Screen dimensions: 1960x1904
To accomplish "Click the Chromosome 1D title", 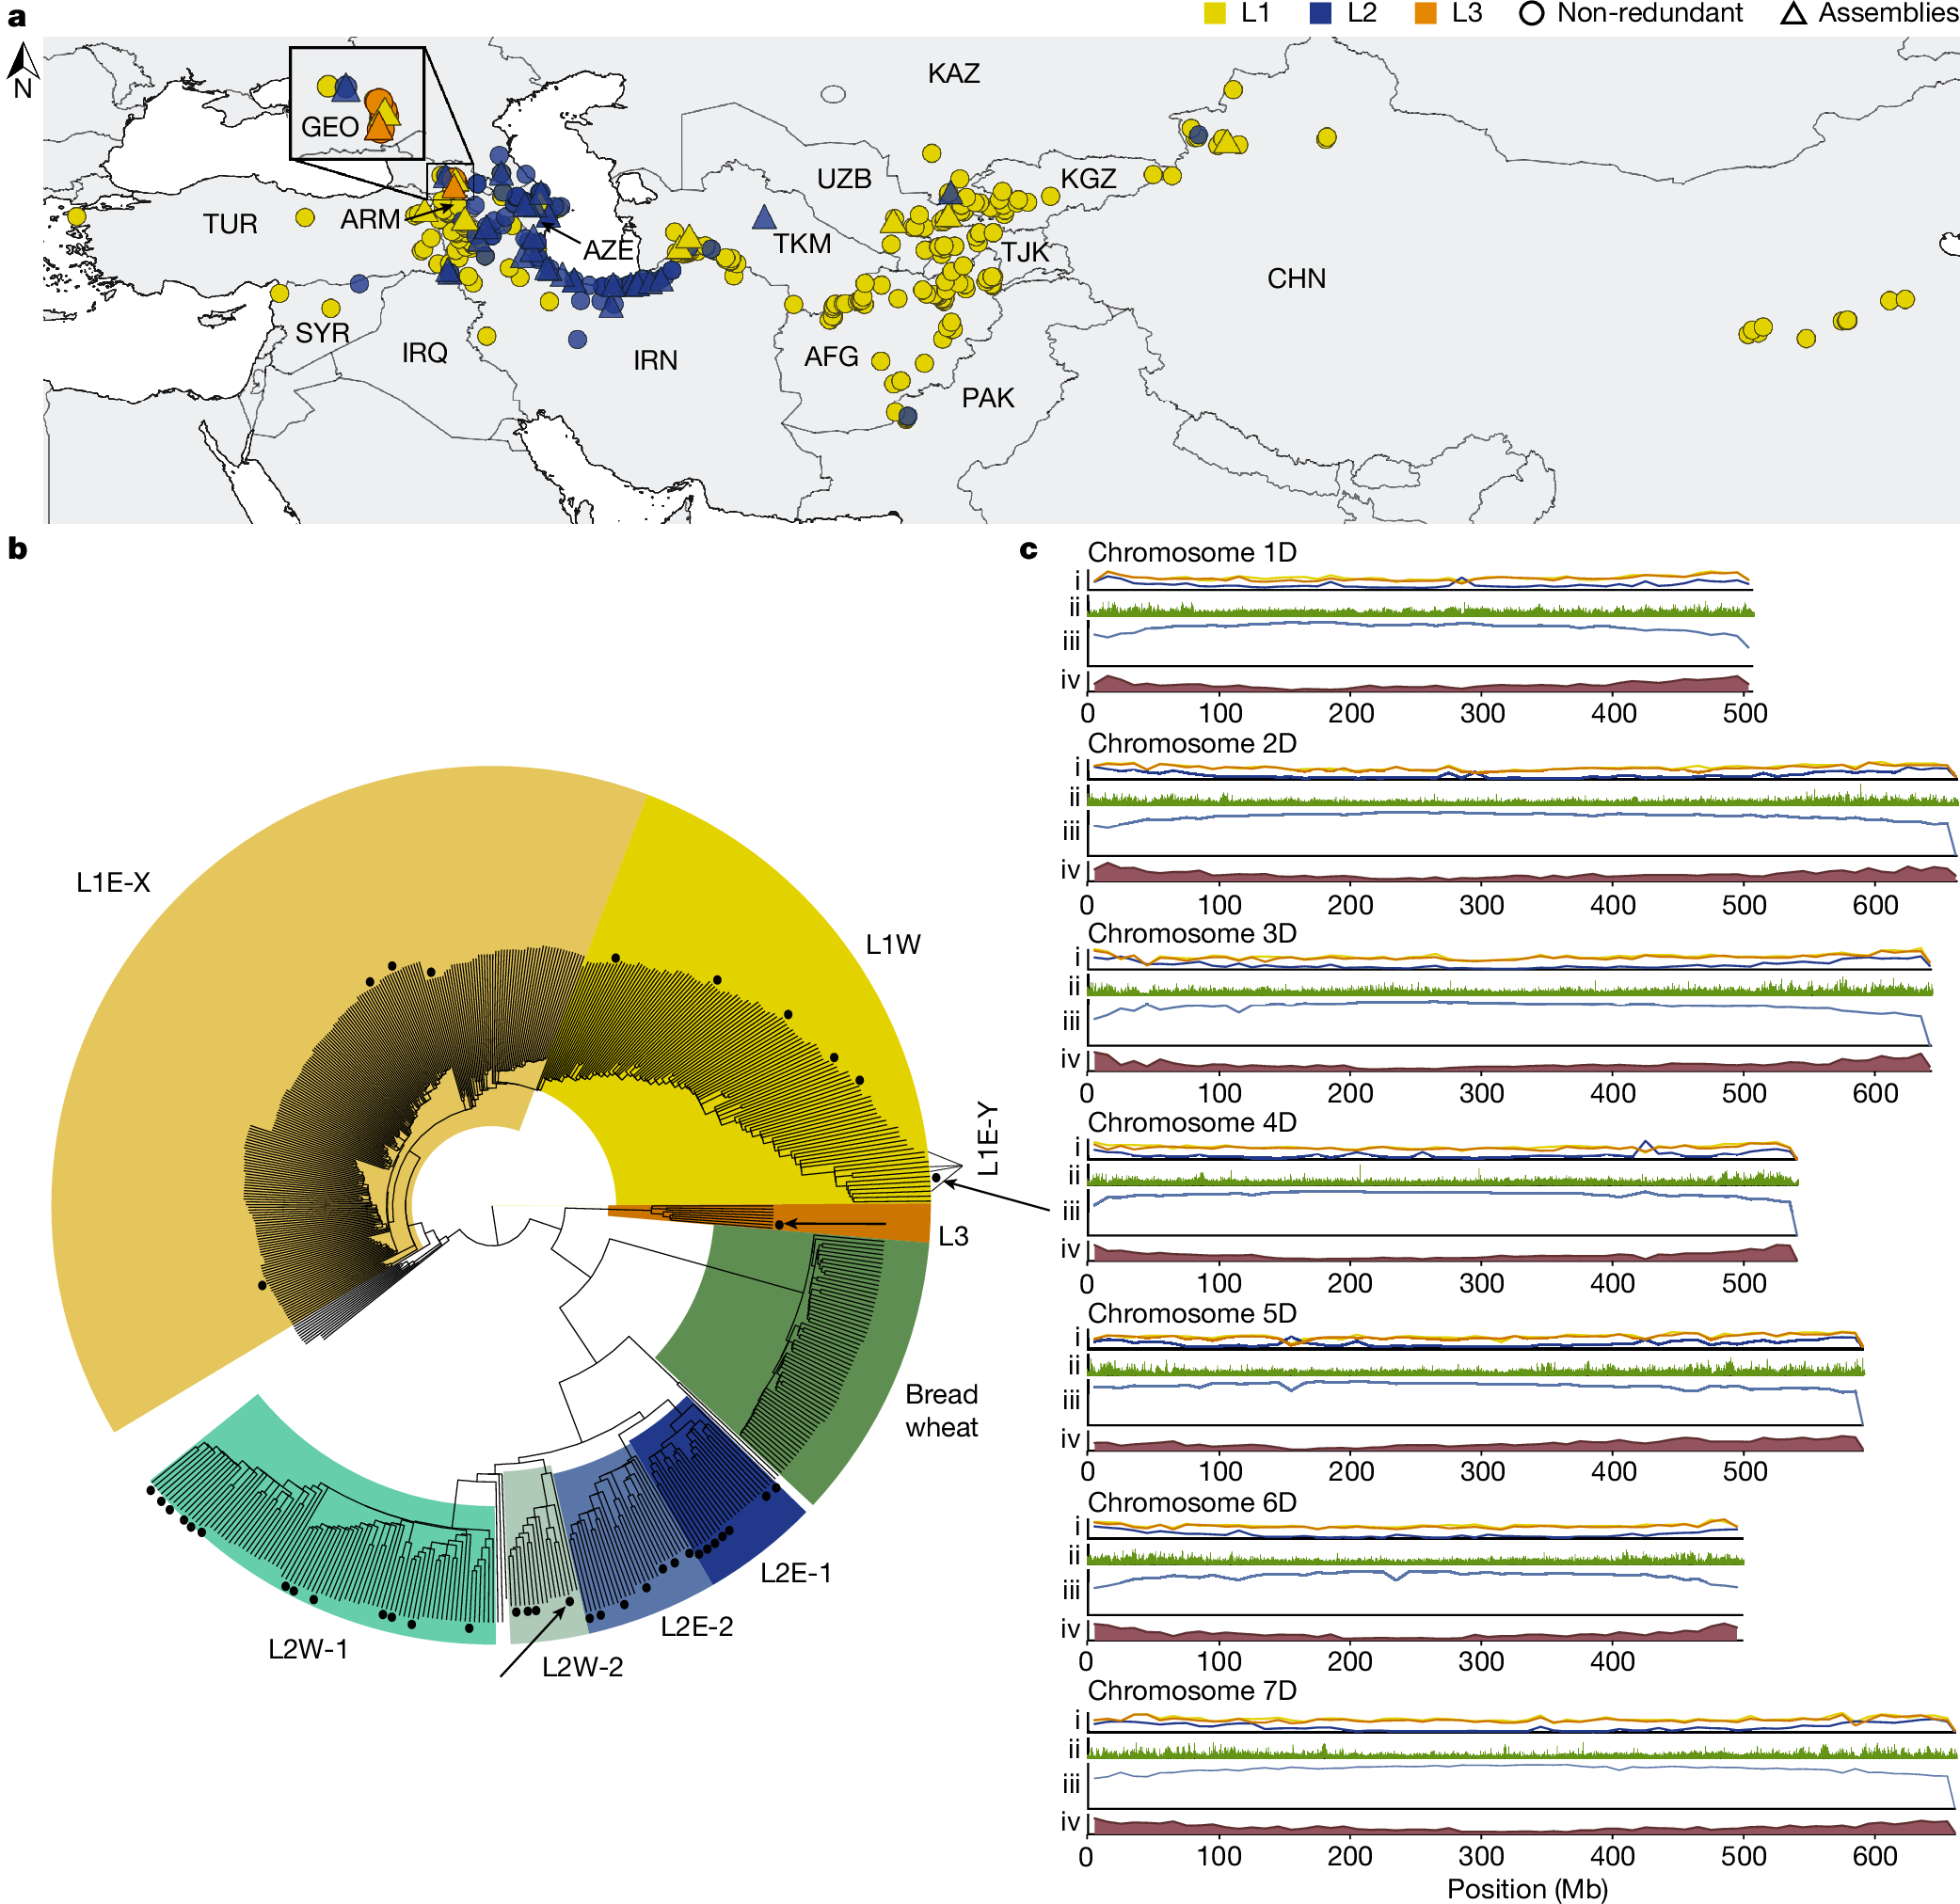I will pos(1191,552).
